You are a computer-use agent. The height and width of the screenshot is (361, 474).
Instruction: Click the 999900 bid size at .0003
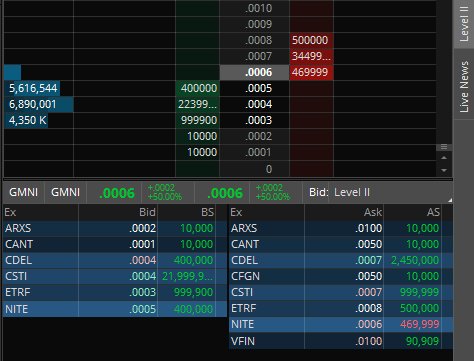tap(198, 120)
